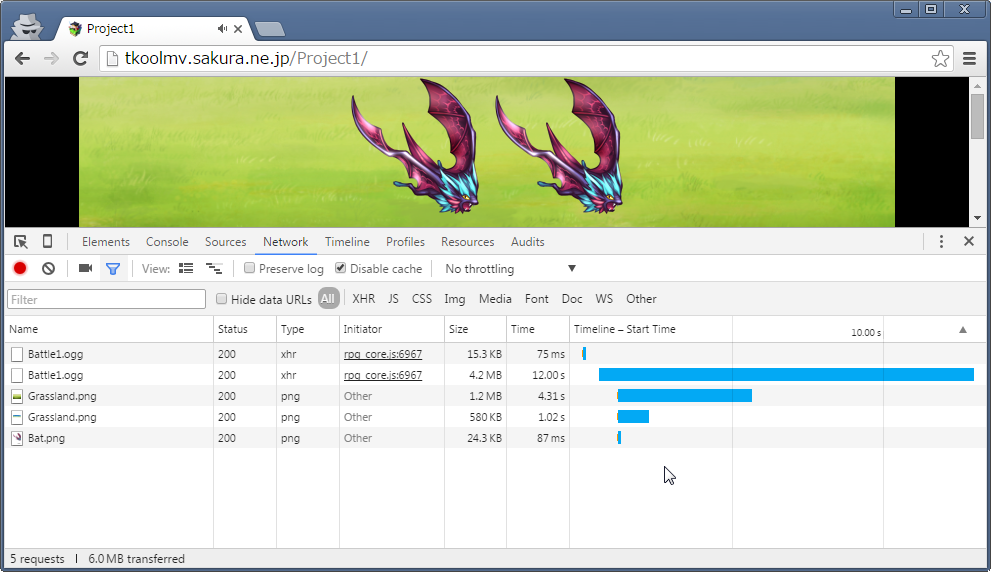
Task: Mute tab via speaker icon
Action: (x=222, y=28)
